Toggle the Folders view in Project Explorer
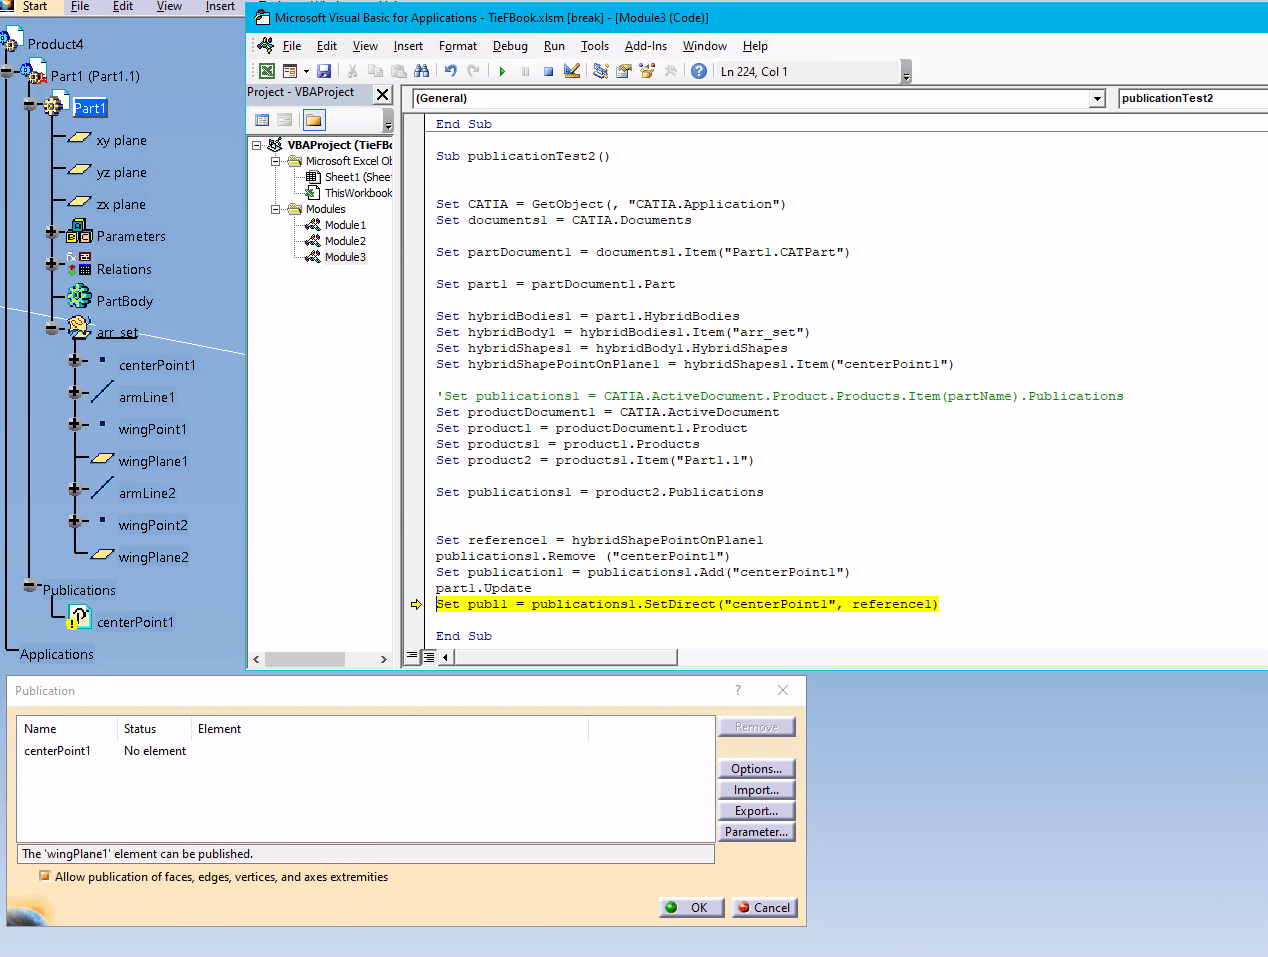This screenshot has height=957, width=1268. (x=315, y=119)
